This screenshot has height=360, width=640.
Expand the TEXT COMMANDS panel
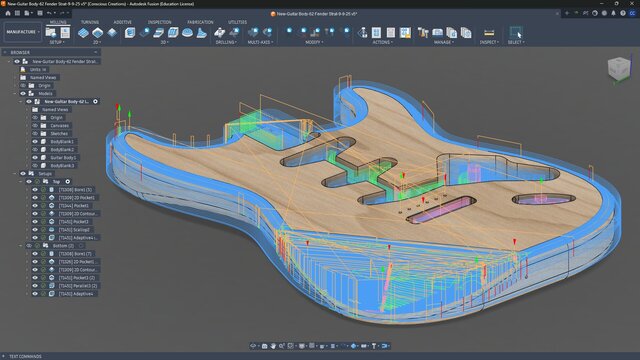(x=4, y=356)
